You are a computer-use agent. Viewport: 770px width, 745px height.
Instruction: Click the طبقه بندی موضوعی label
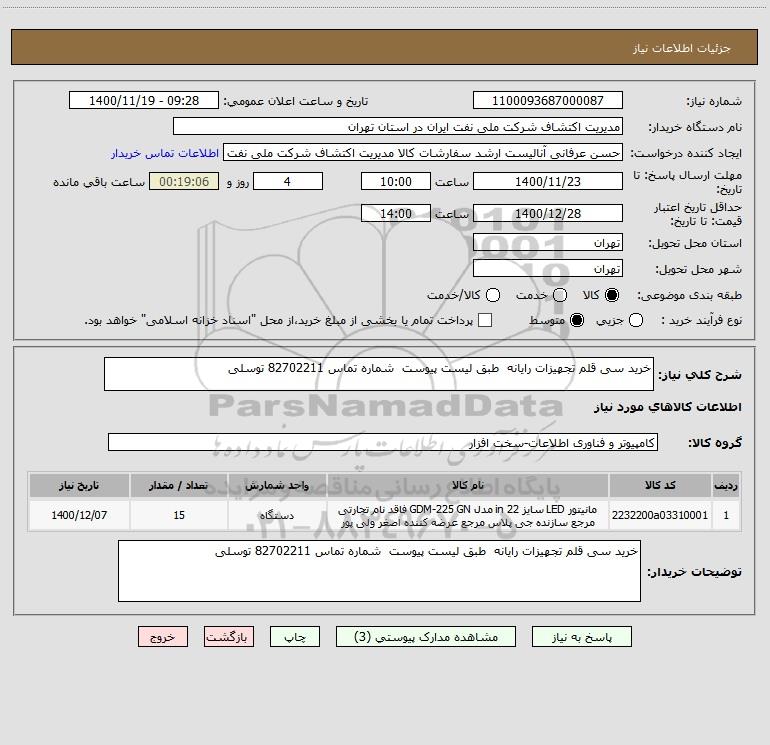689,295
